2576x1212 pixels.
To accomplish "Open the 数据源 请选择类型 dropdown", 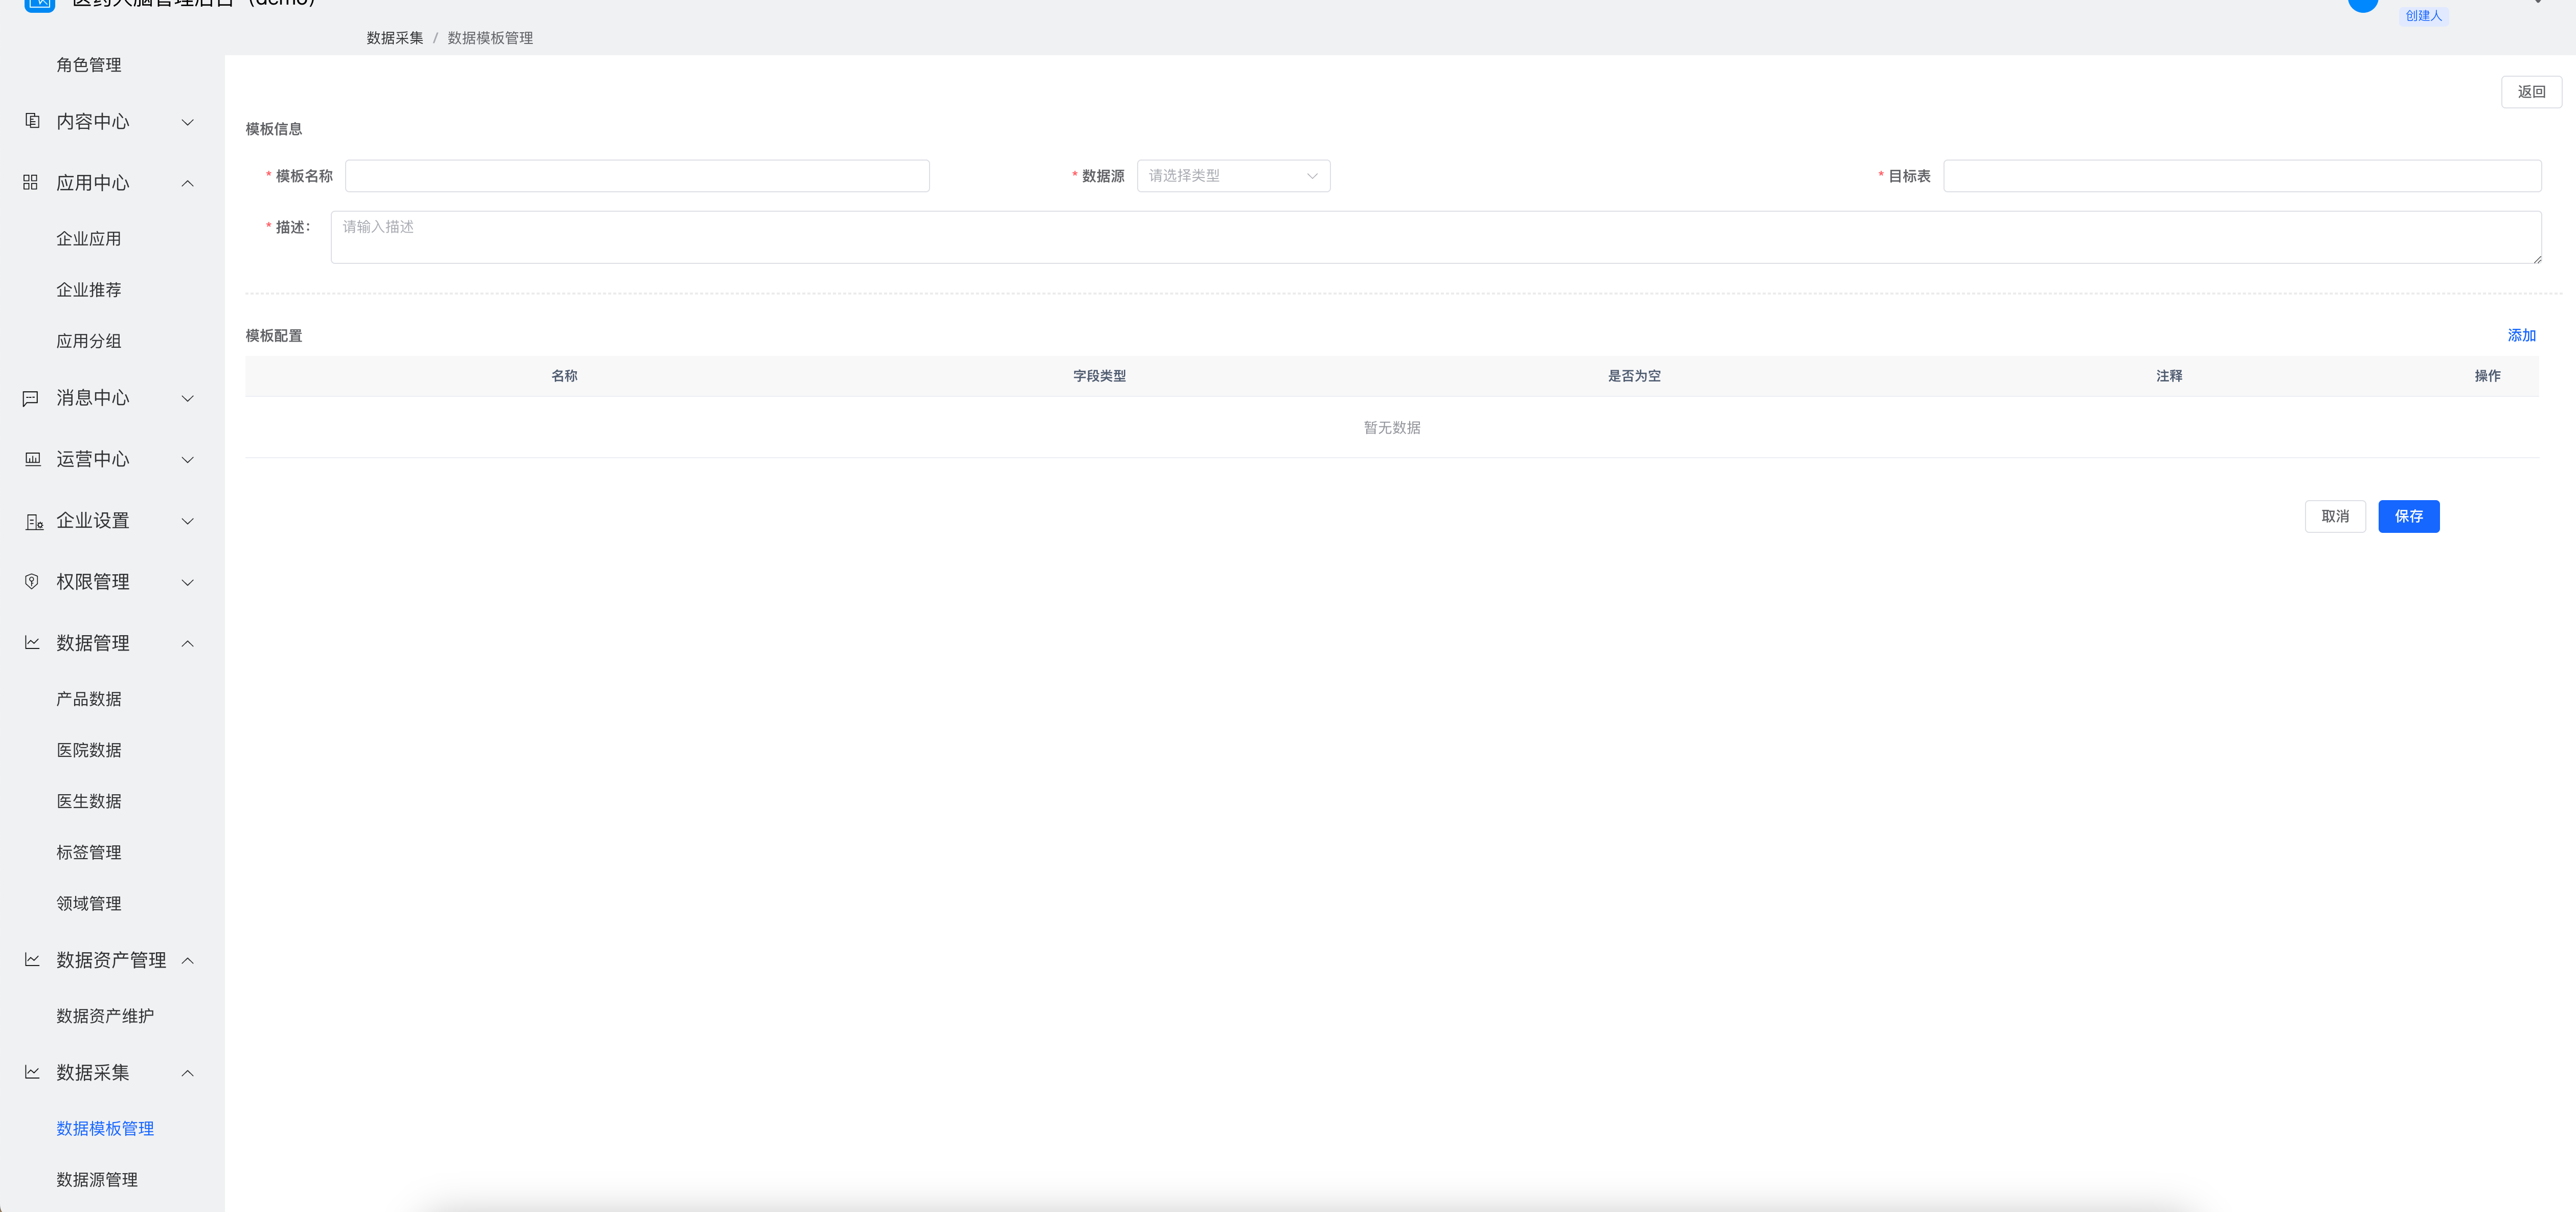I will [1233, 176].
